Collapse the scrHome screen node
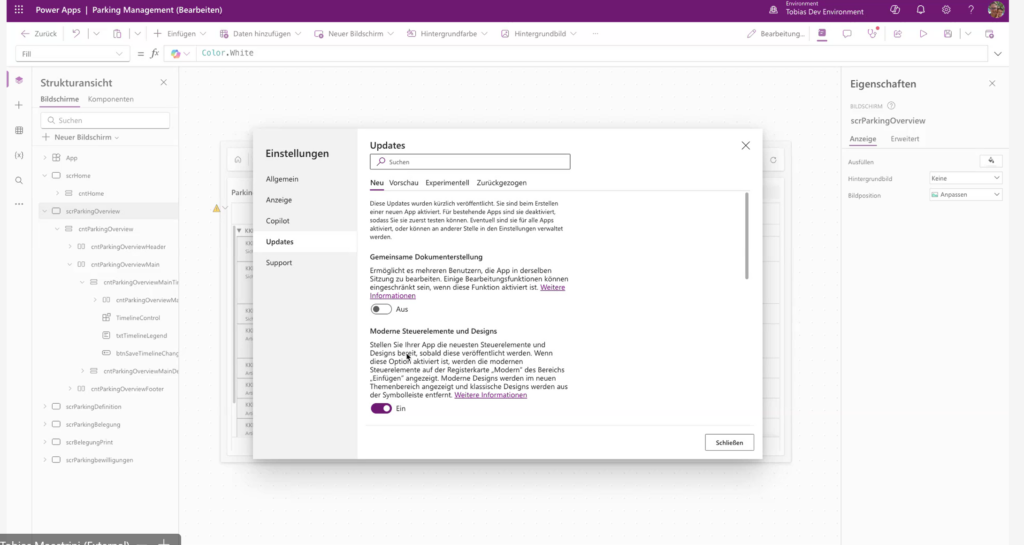1024x545 pixels. [x=45, y=176]
